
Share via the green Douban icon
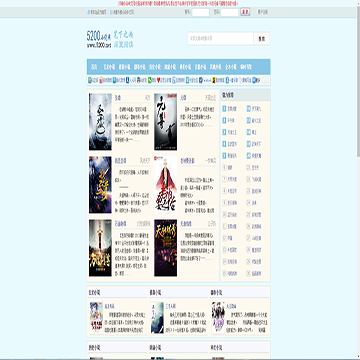(150, 80)
